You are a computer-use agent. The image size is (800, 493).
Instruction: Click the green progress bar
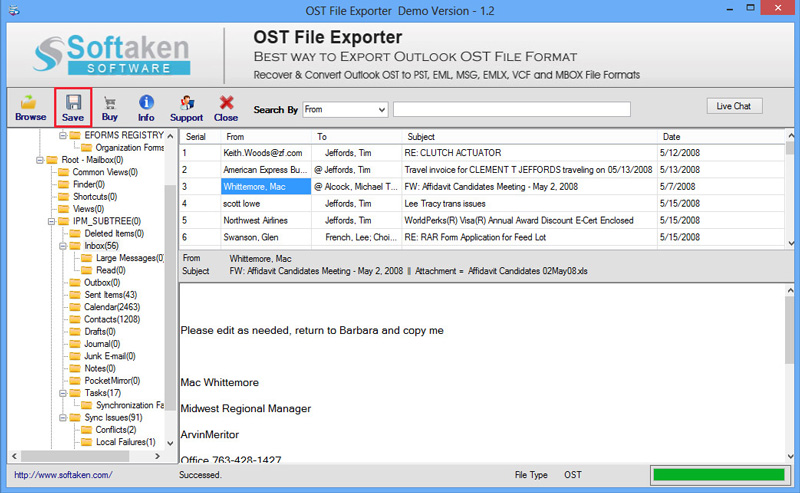(718, 475)
